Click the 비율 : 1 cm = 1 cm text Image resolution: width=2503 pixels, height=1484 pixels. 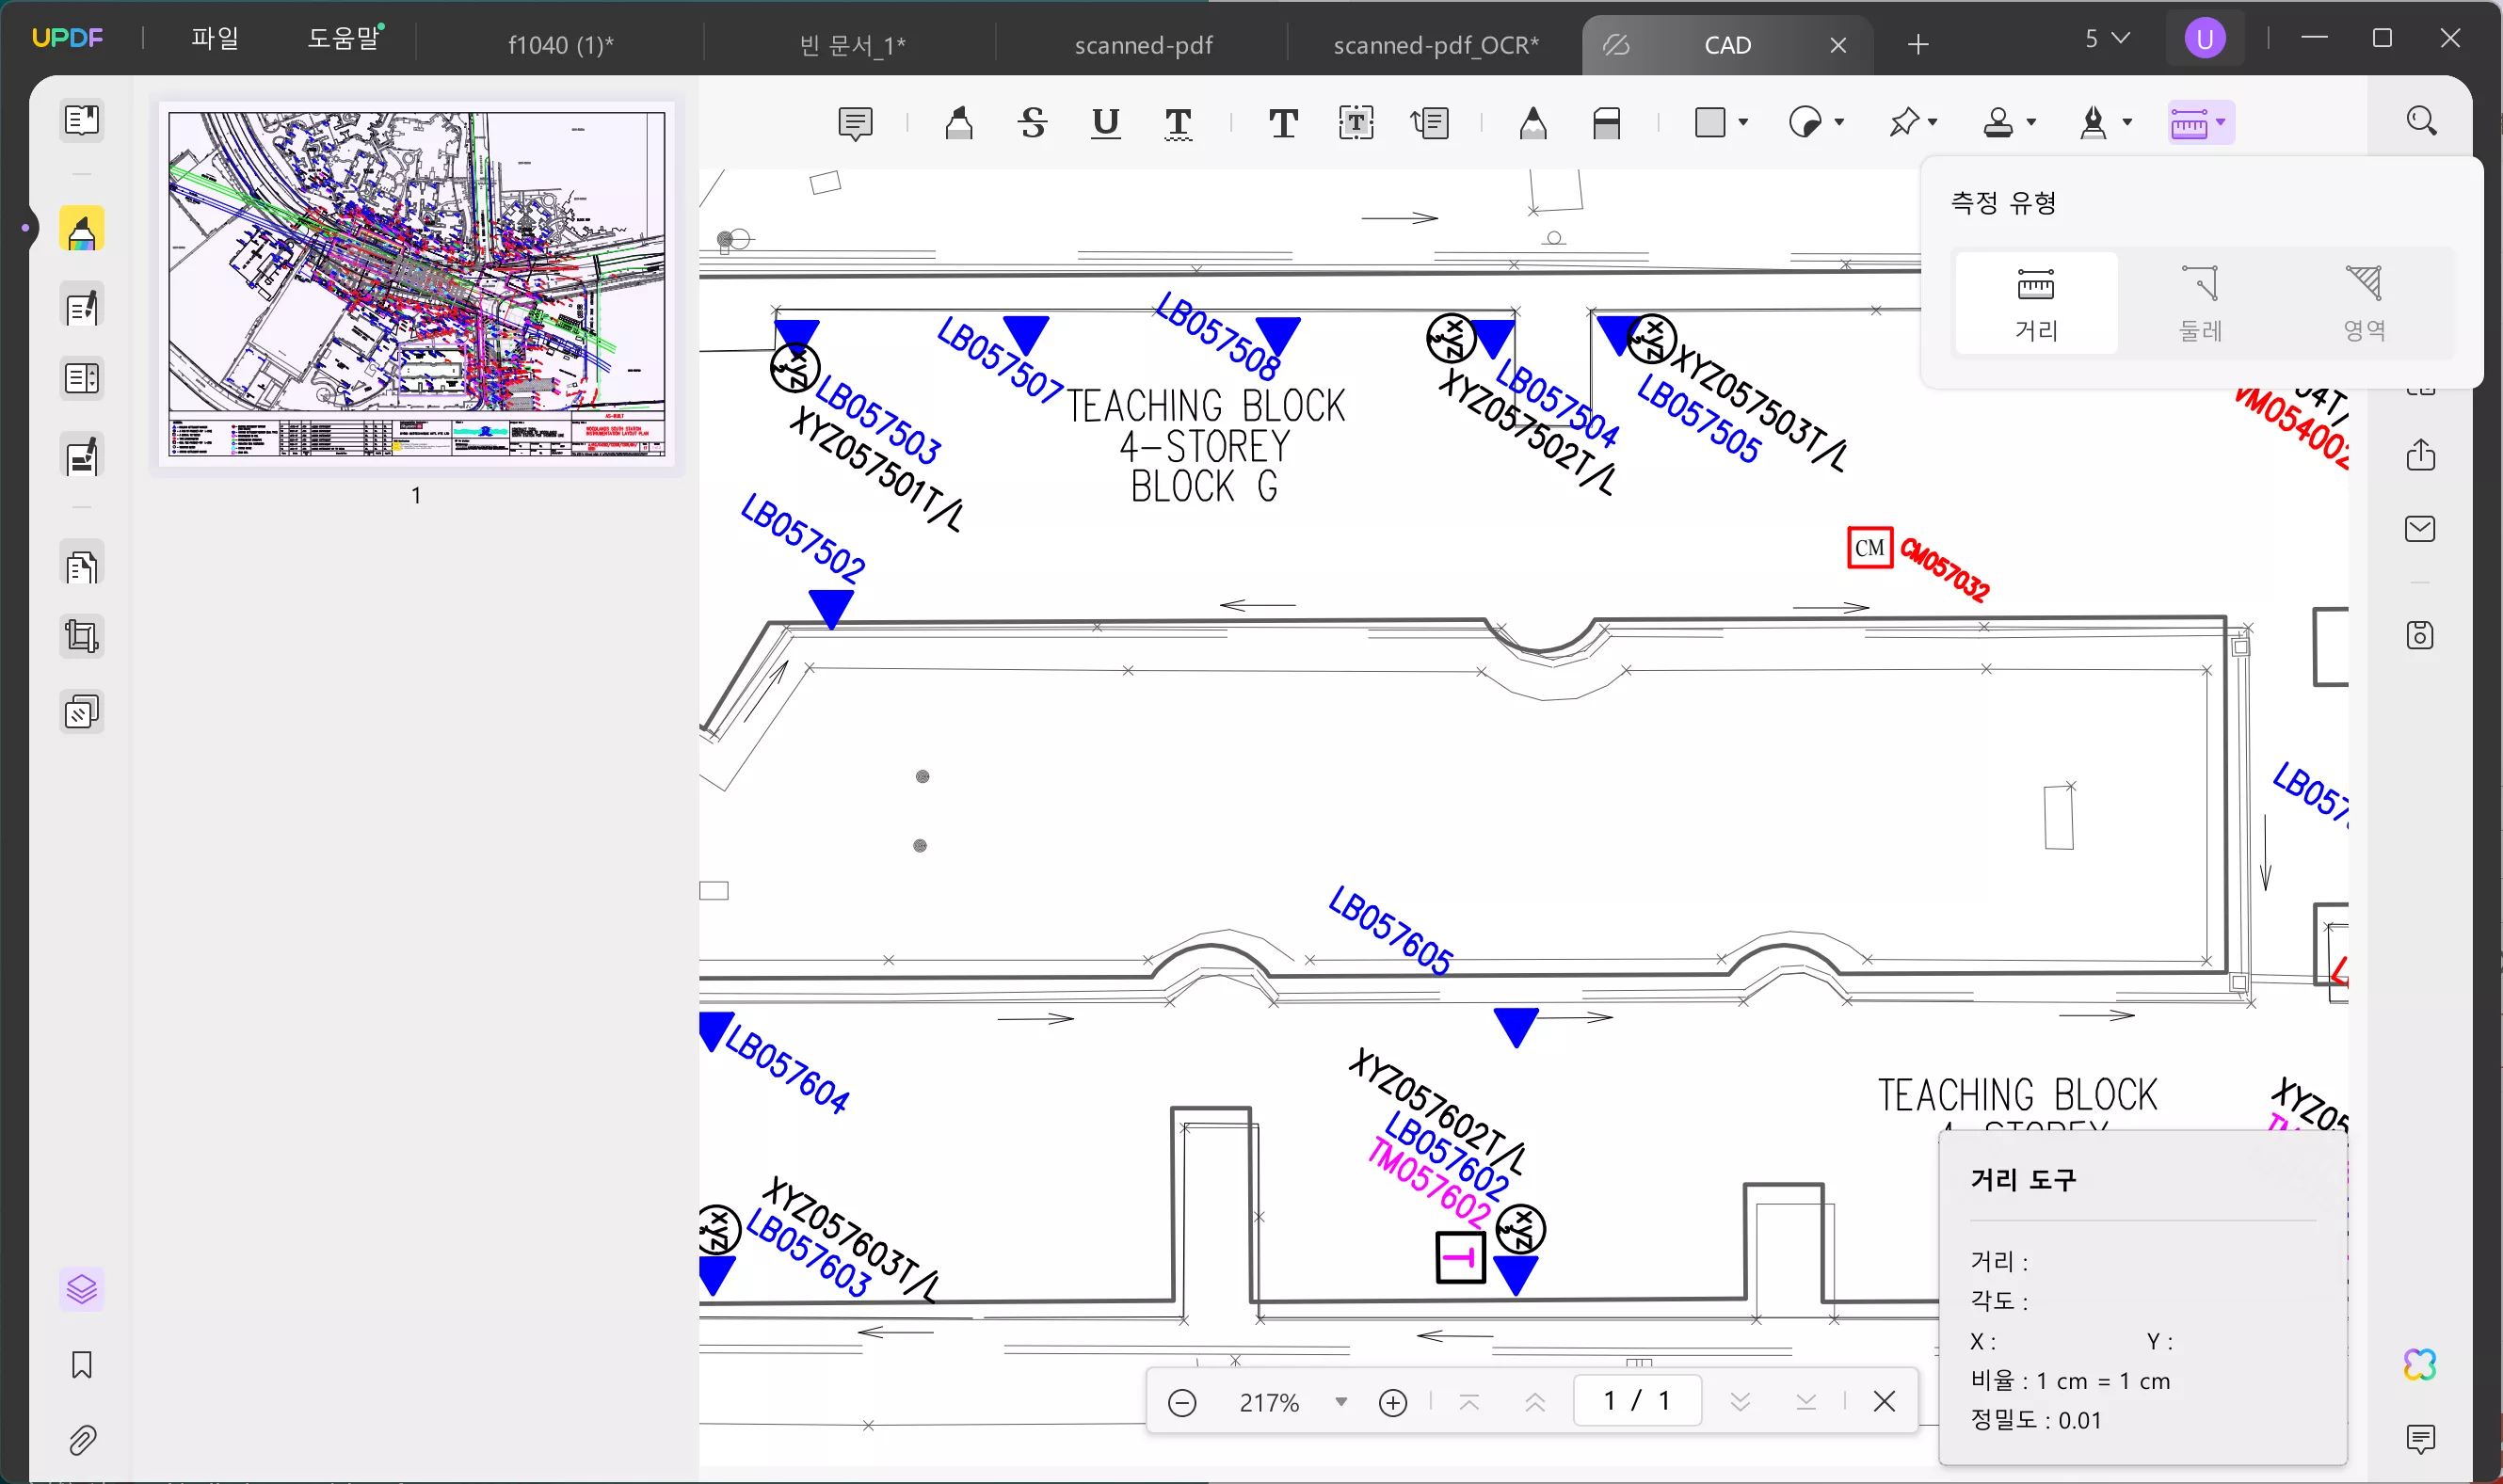point(2070,1381)
